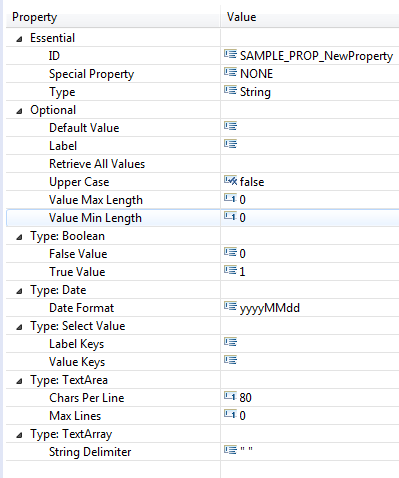
Task: Select the Upper Case property row
Action: point(202,182)
